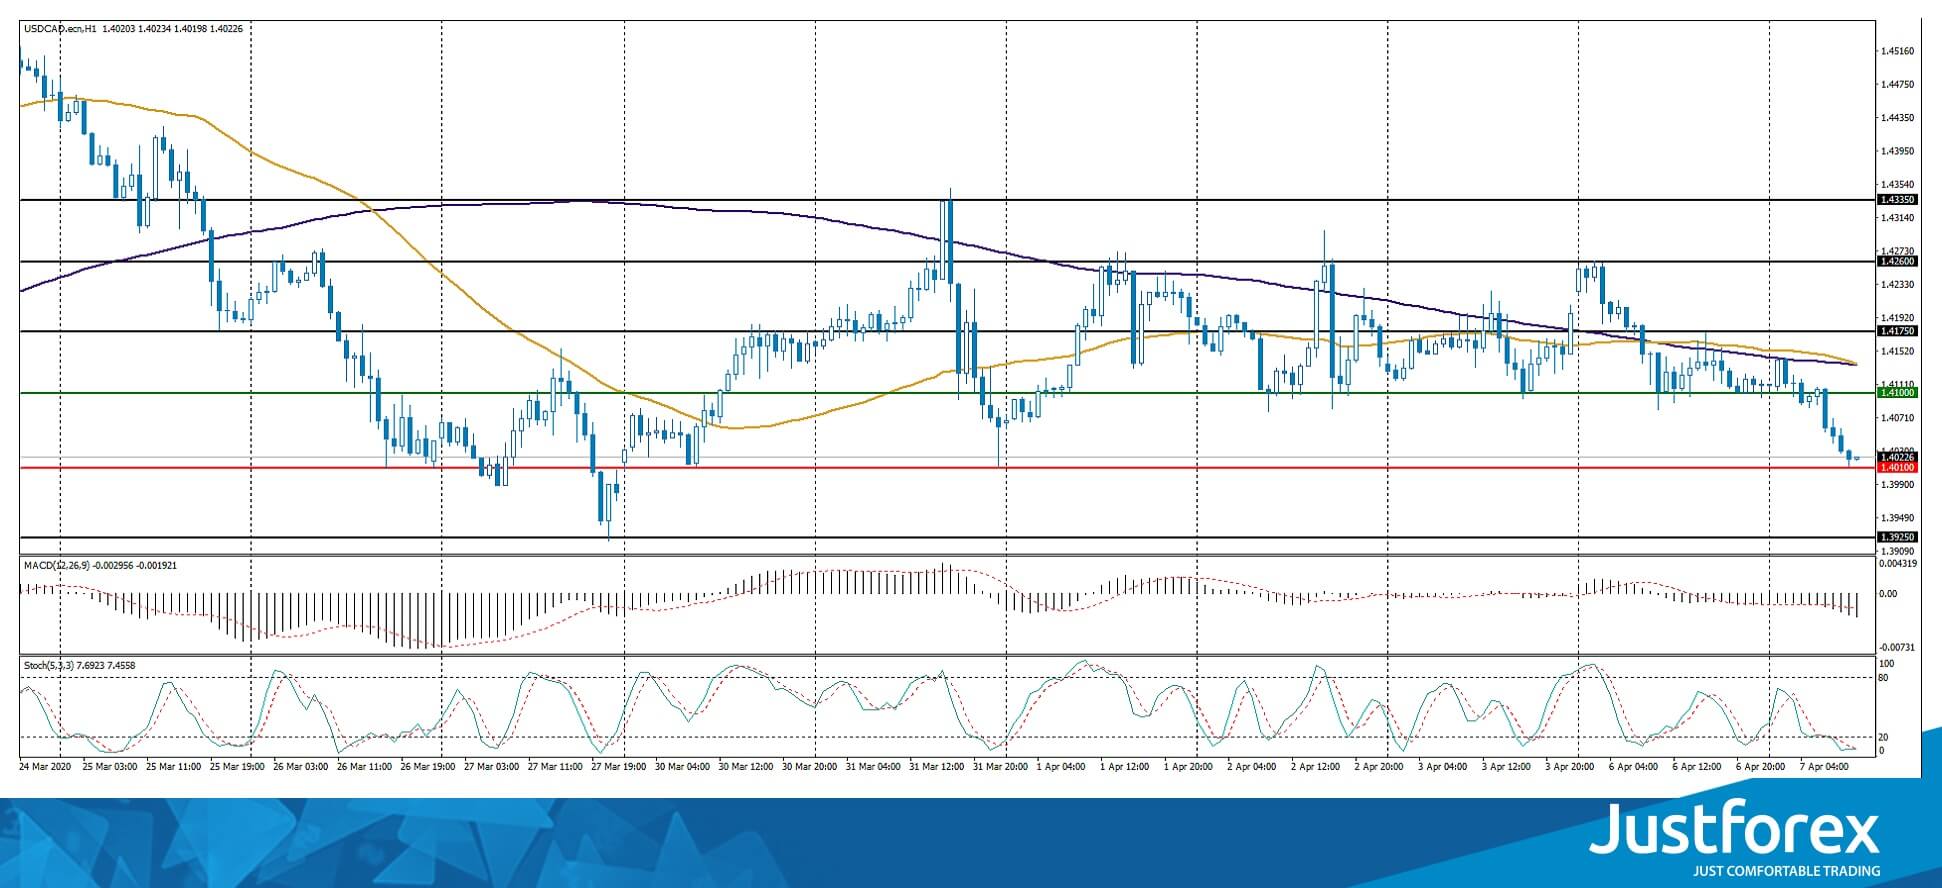Click the 1.45160 price axis value

tap(1897, 51)
